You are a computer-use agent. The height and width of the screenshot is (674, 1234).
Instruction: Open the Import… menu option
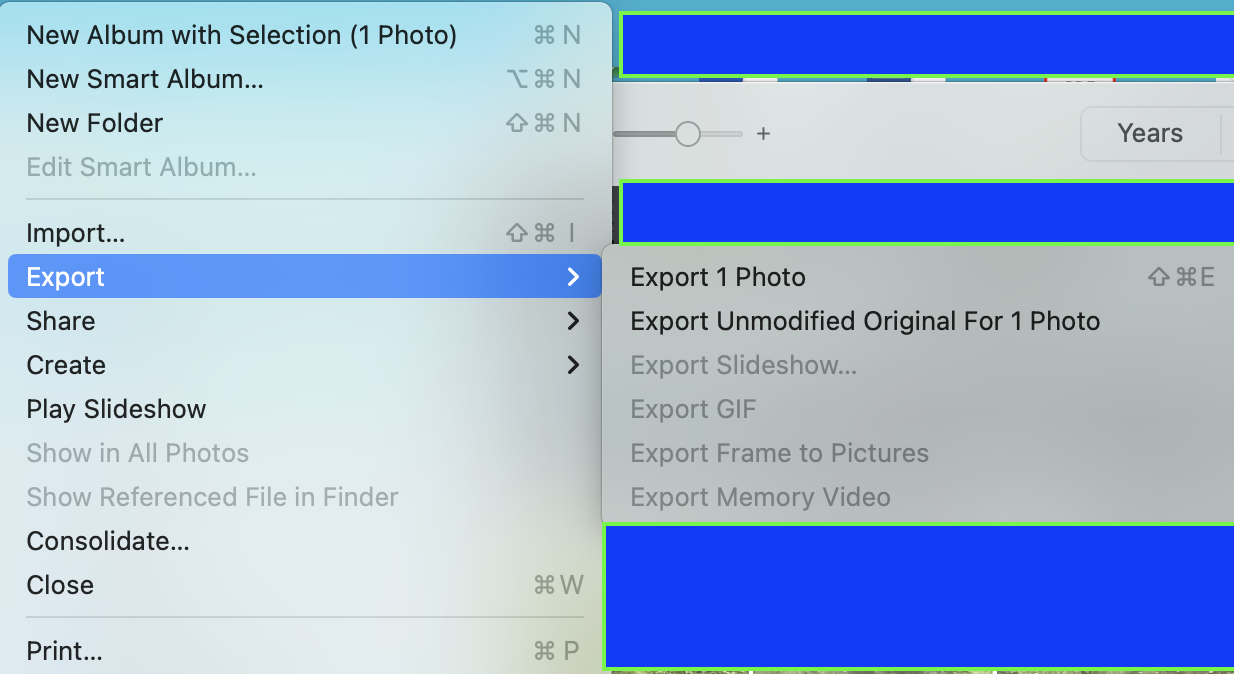click(76, 233)
